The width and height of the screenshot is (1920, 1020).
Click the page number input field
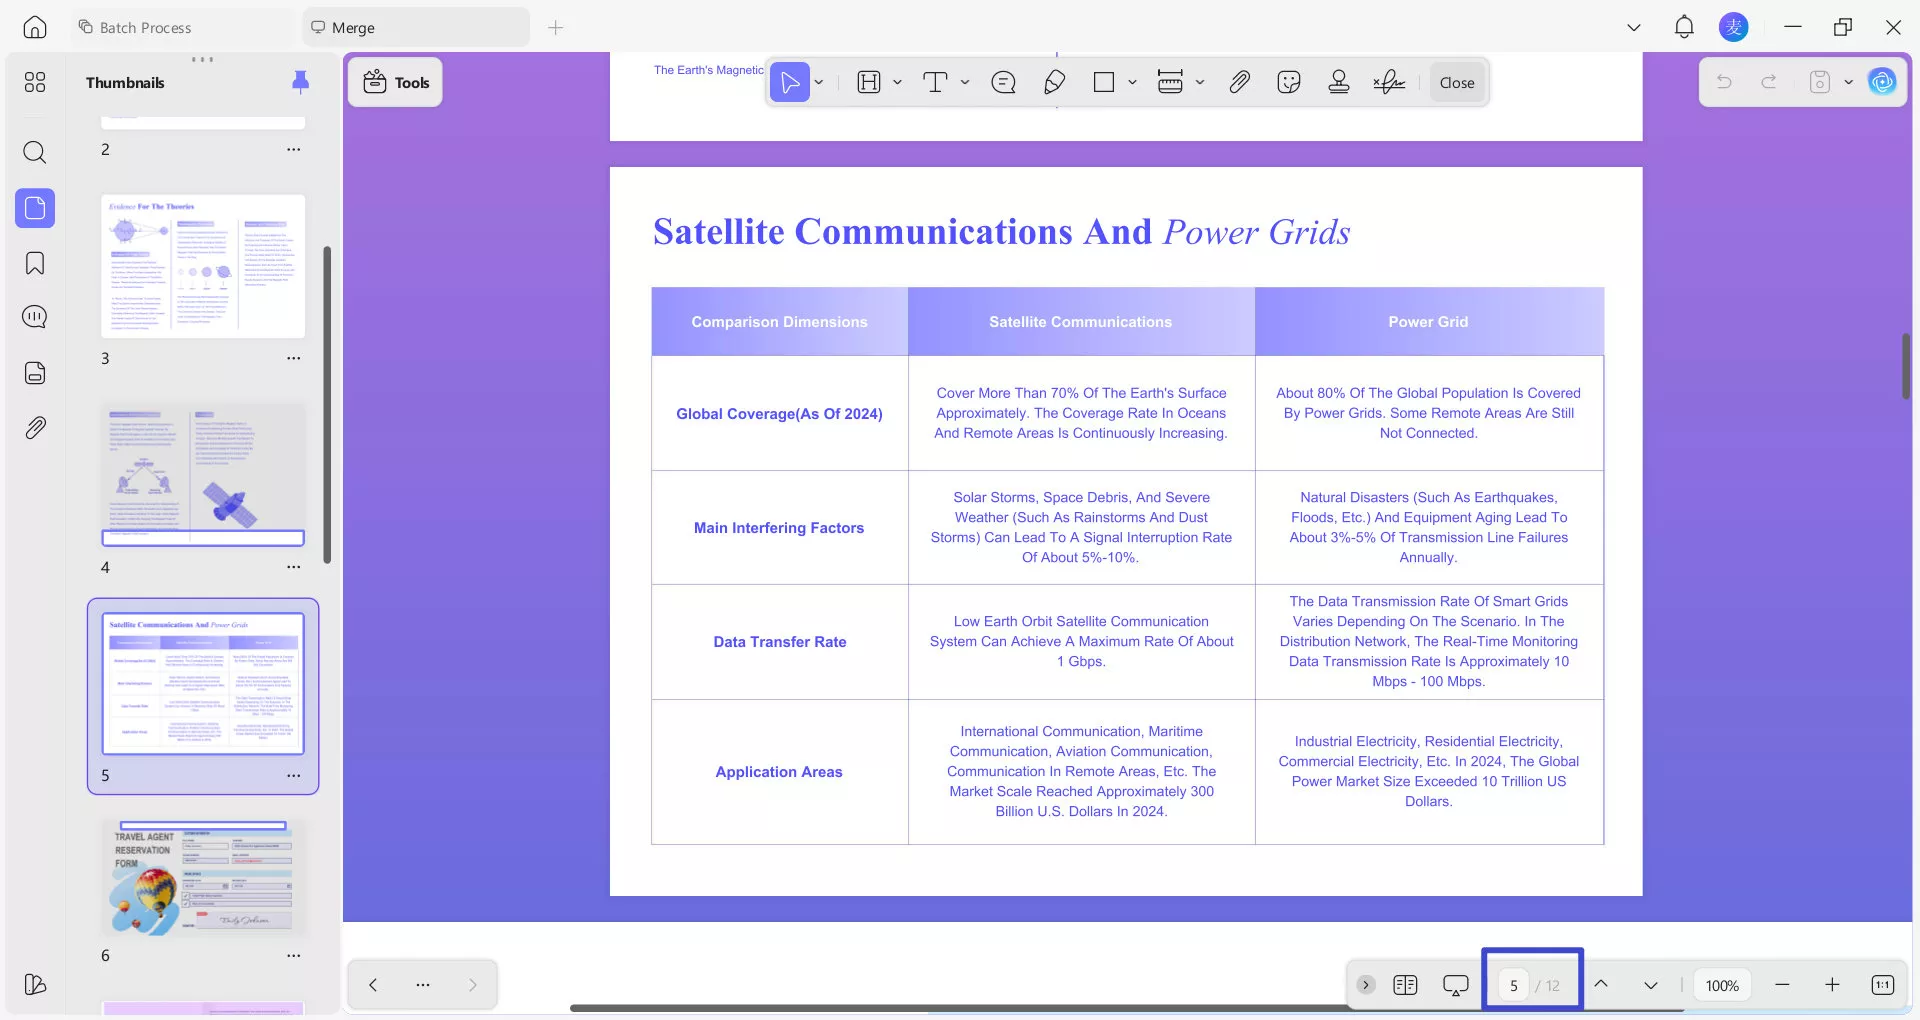[x=1514, y=985]
